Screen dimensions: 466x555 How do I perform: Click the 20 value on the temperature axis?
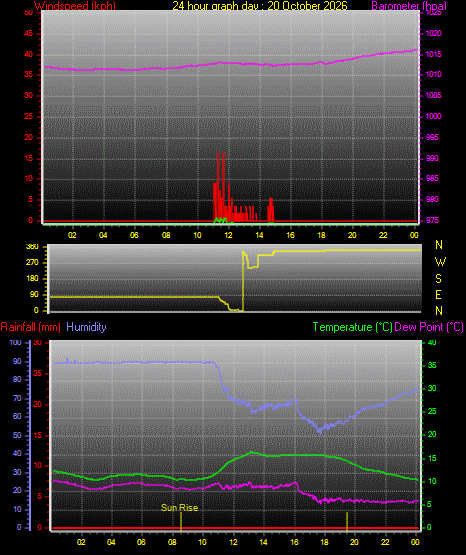(432, 434)
